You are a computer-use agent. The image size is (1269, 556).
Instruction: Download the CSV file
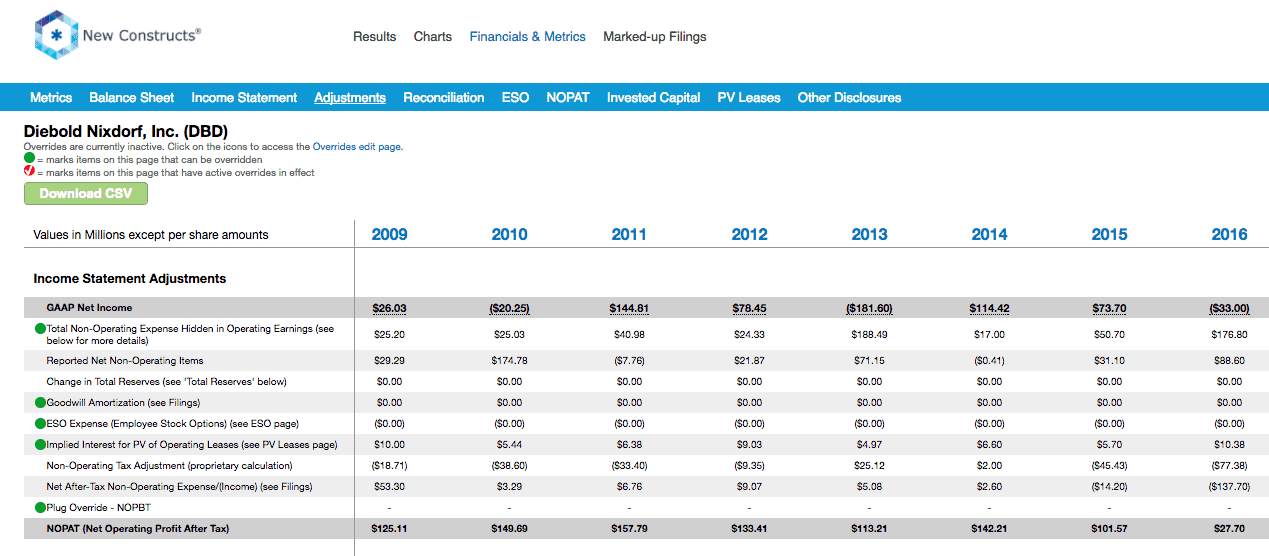[86, 193]
